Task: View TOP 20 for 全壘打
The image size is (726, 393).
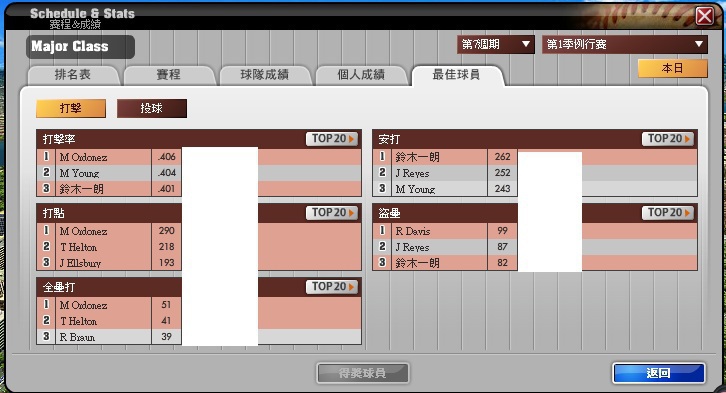Action: 332,287
